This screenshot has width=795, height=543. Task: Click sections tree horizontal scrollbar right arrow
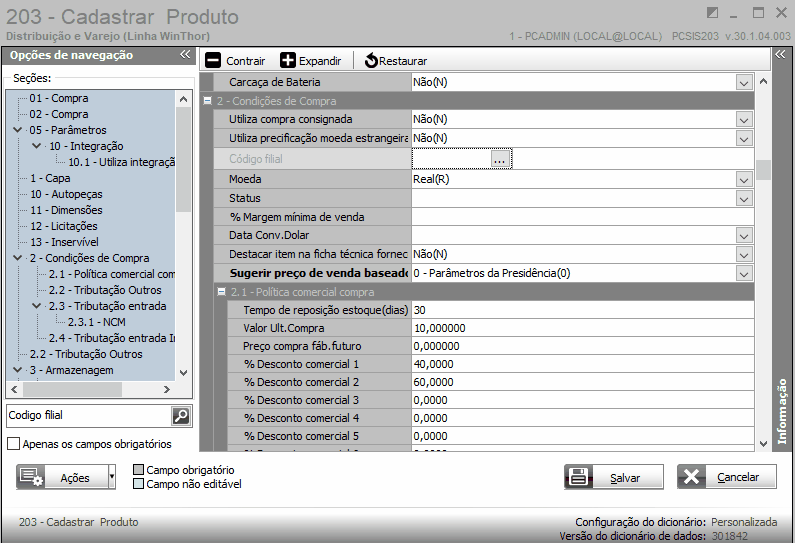[166, 389]
